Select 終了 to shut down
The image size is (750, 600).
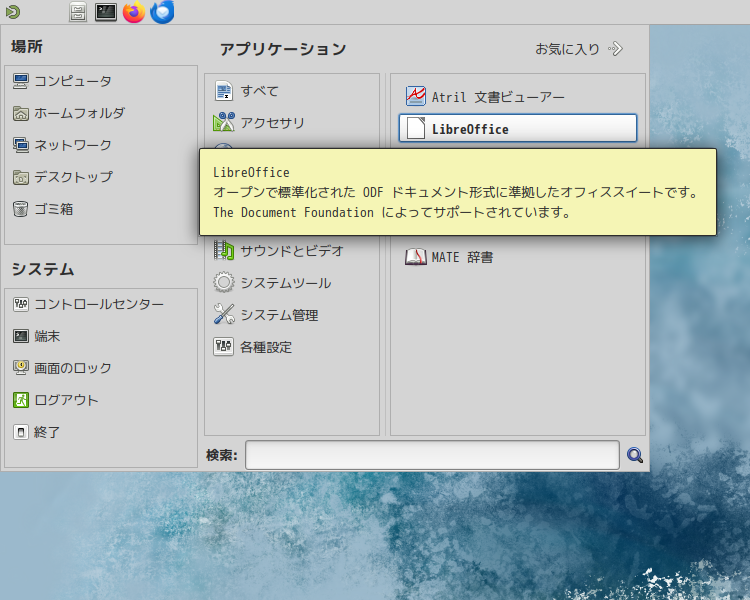coord(37,432)
